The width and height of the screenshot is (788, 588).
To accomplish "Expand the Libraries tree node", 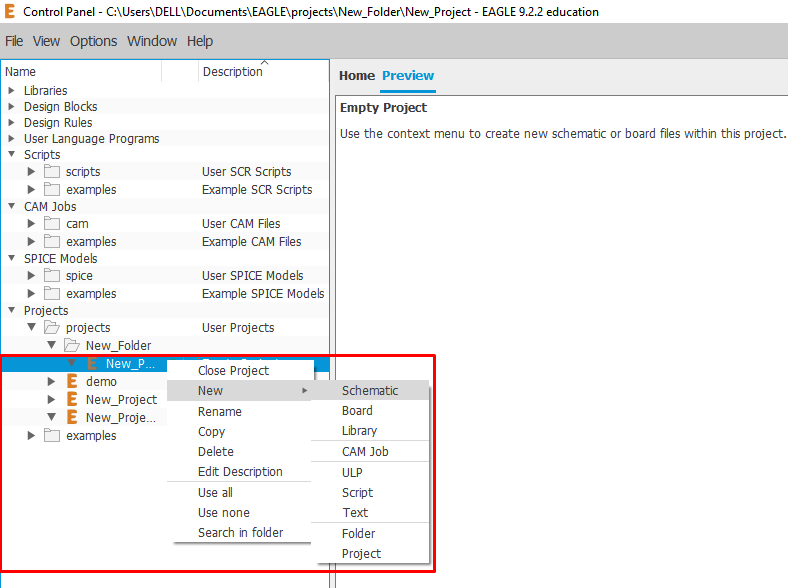I will [x=12, y=90].
